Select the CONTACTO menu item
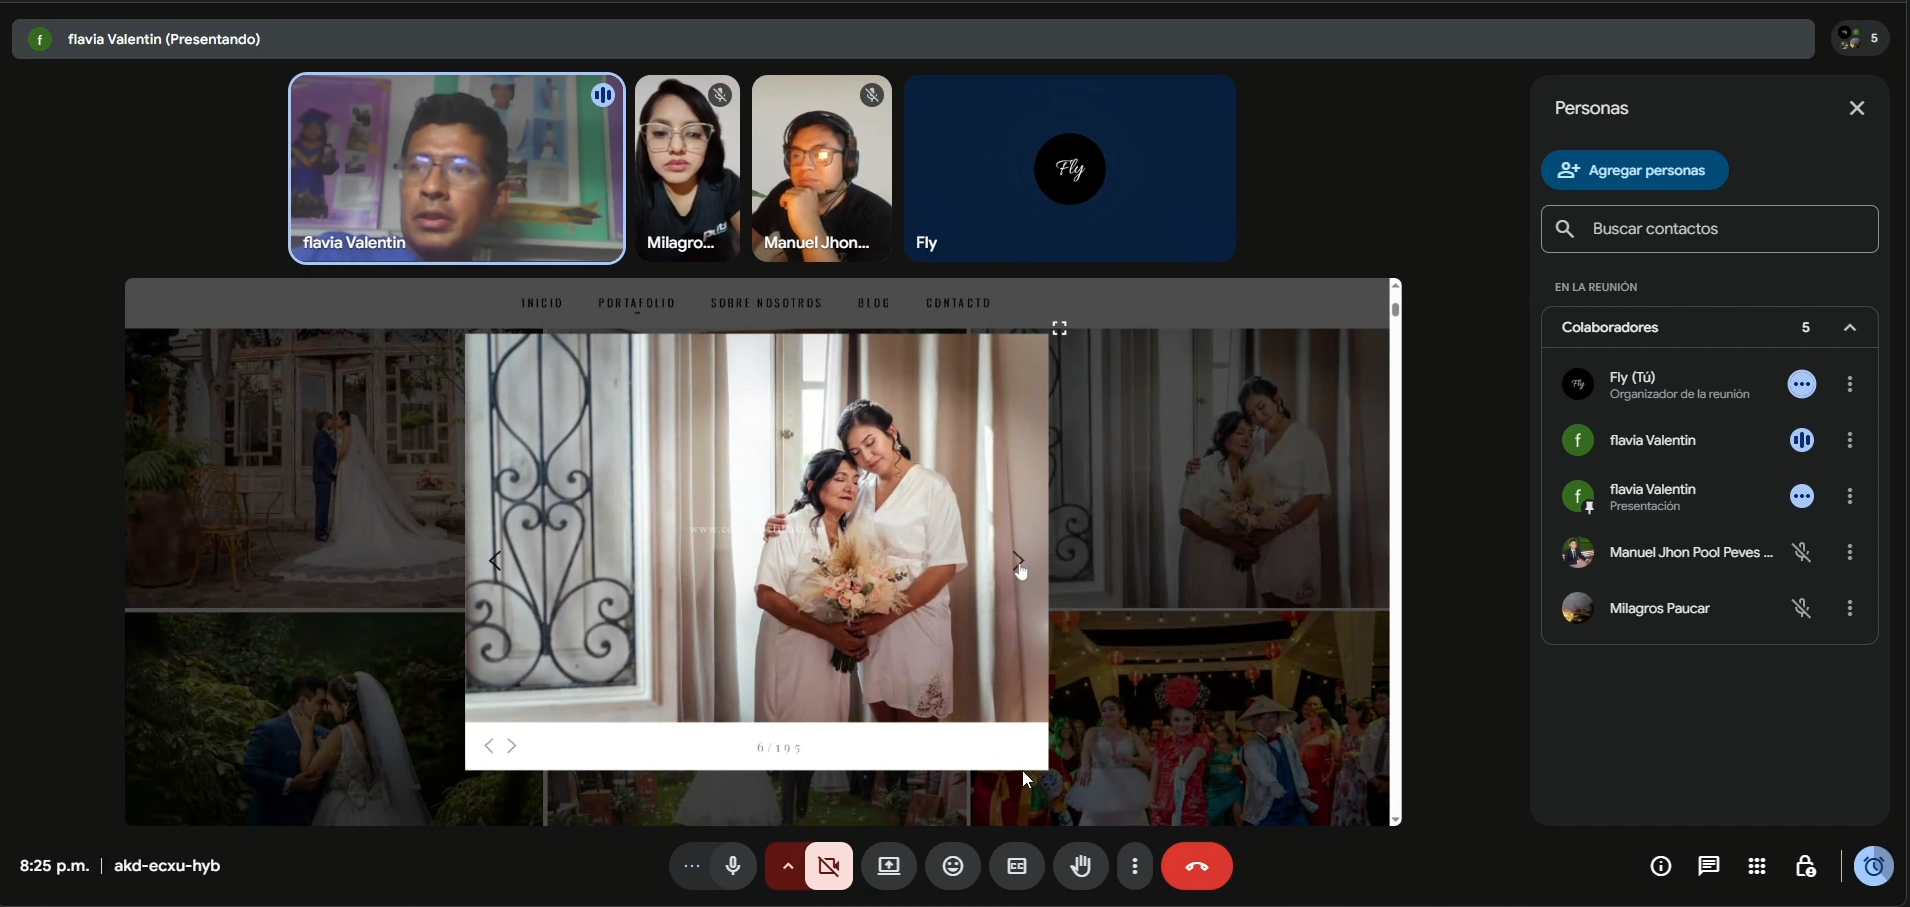 click(x=959, y=303)
